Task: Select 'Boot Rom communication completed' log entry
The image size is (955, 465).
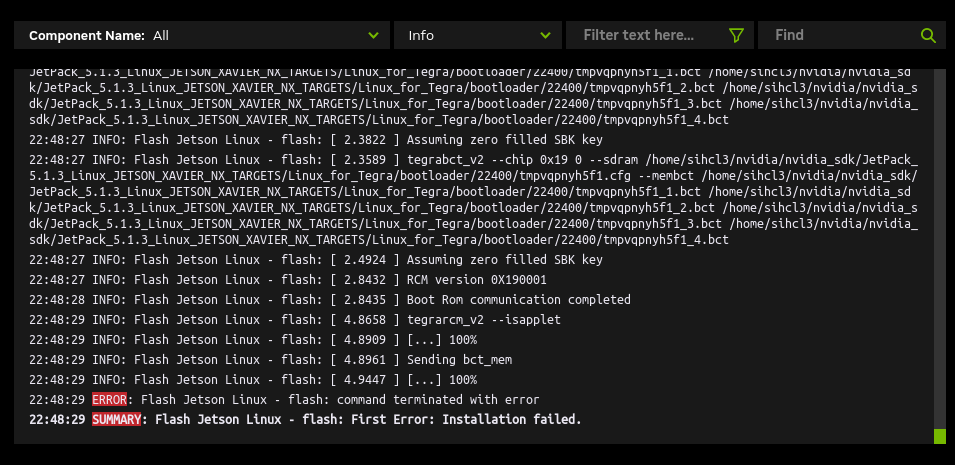Action: click(x=330, y=300)
